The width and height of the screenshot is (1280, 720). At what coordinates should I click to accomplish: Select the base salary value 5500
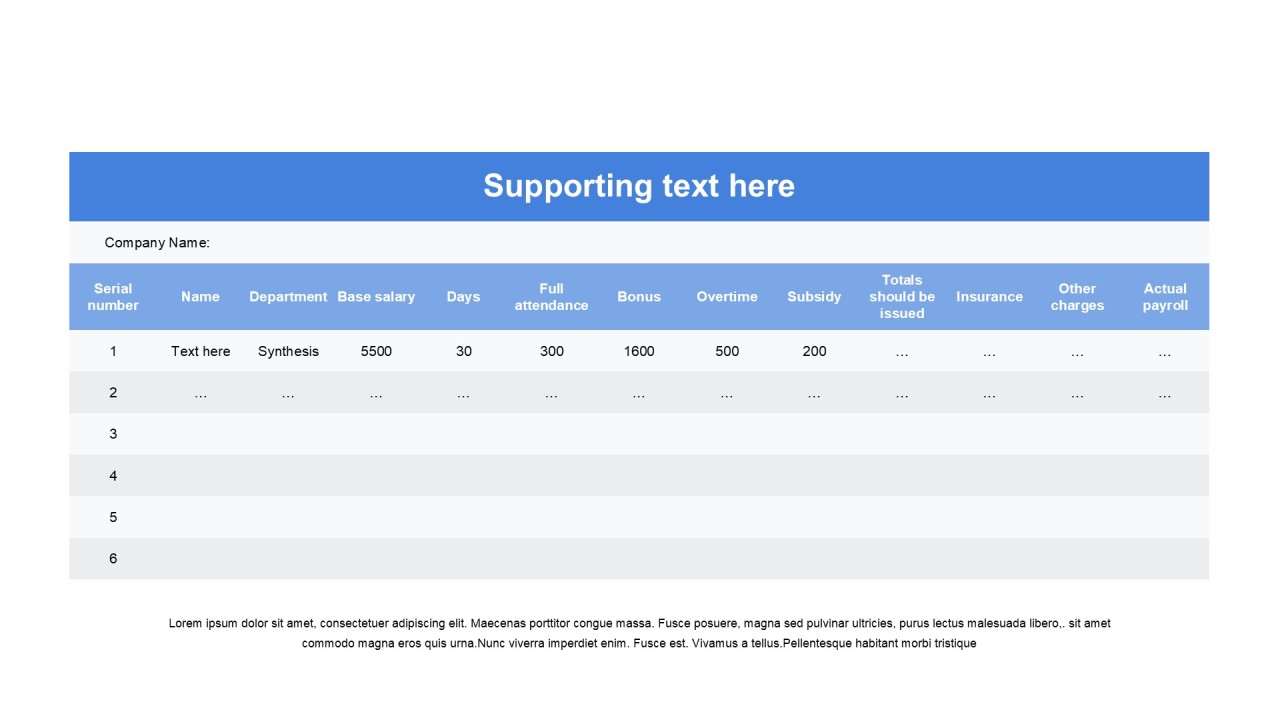376,351
